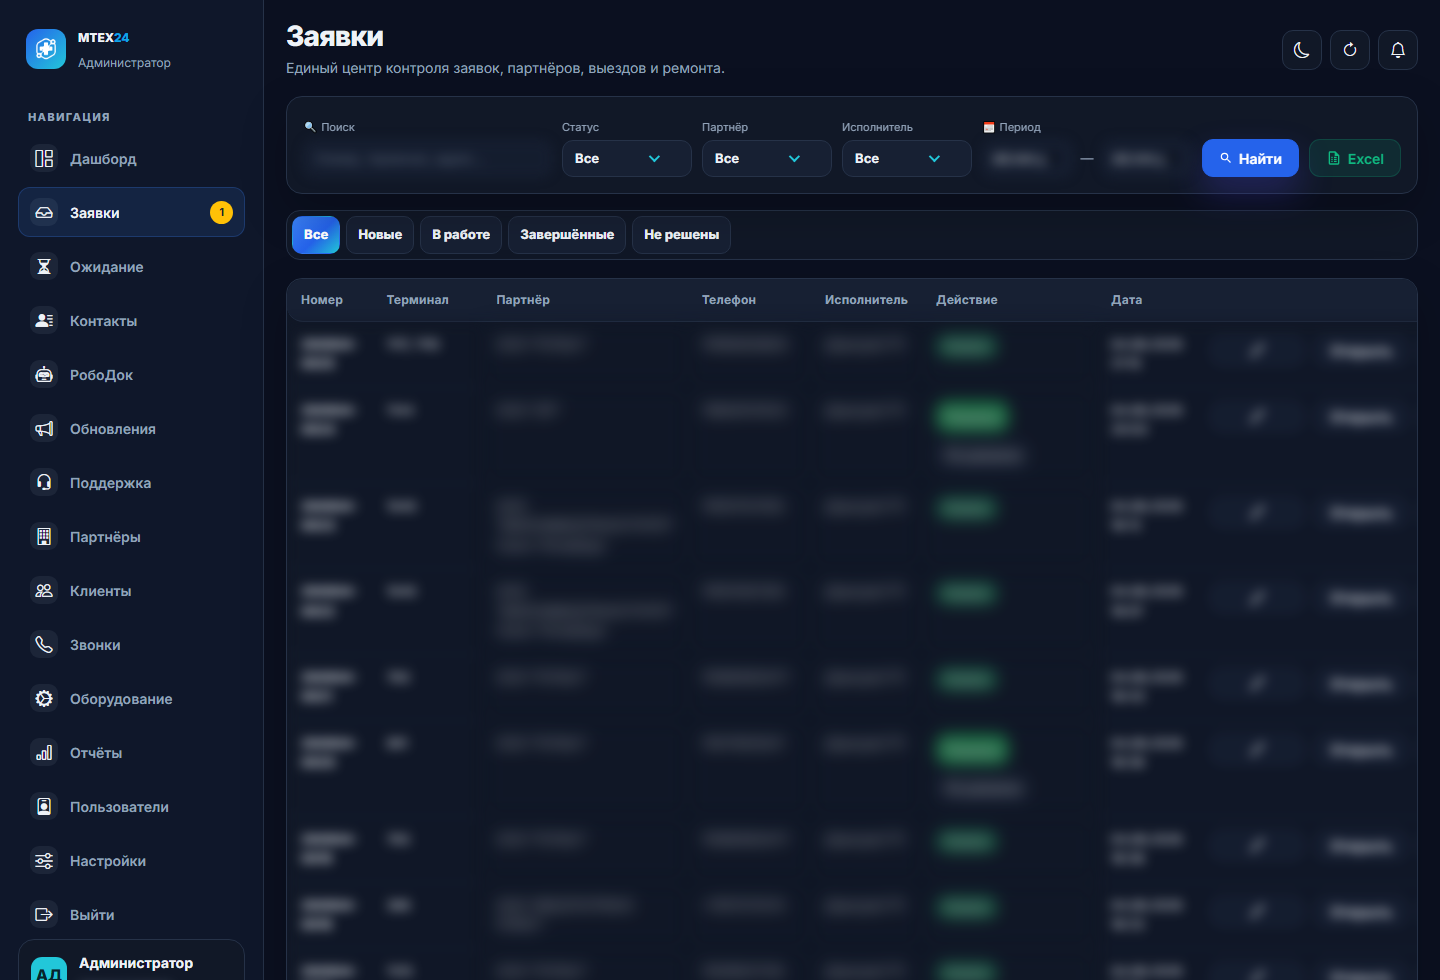Switch to Не решены tab

[x=682, y=235]
